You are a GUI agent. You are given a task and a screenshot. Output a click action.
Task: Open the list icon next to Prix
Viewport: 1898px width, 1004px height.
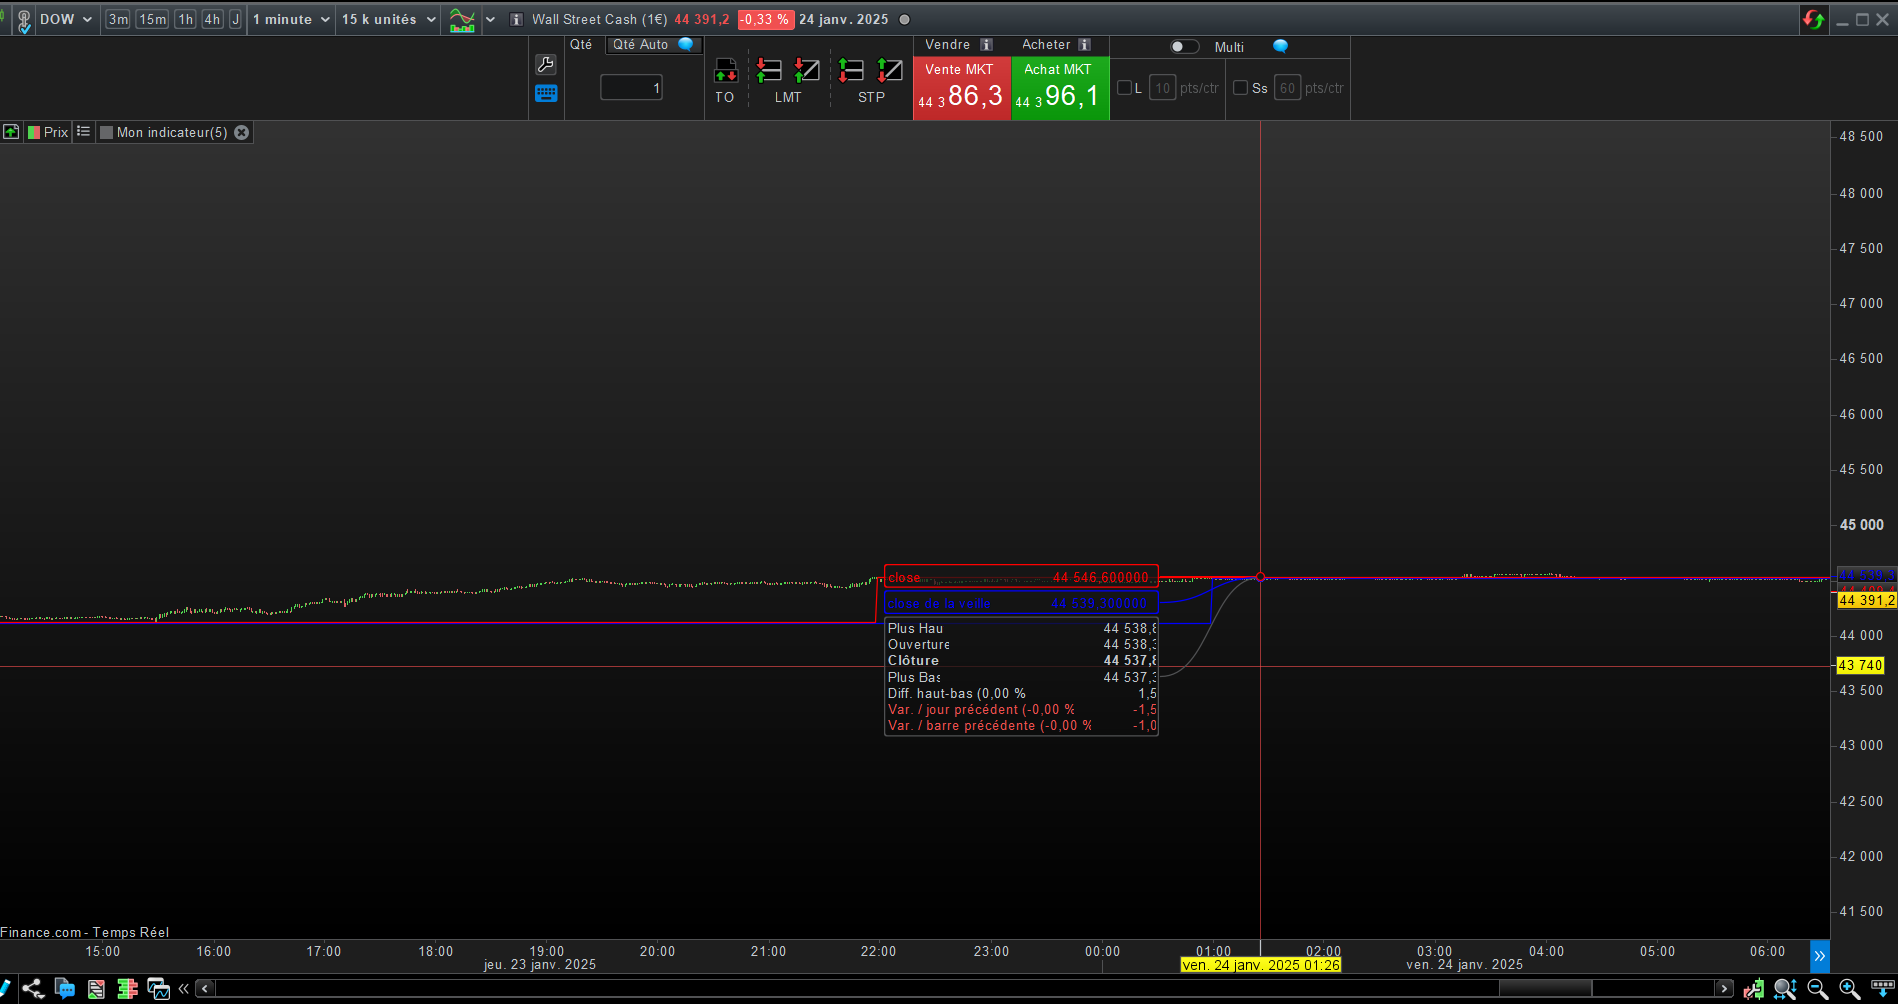[84, 132]
